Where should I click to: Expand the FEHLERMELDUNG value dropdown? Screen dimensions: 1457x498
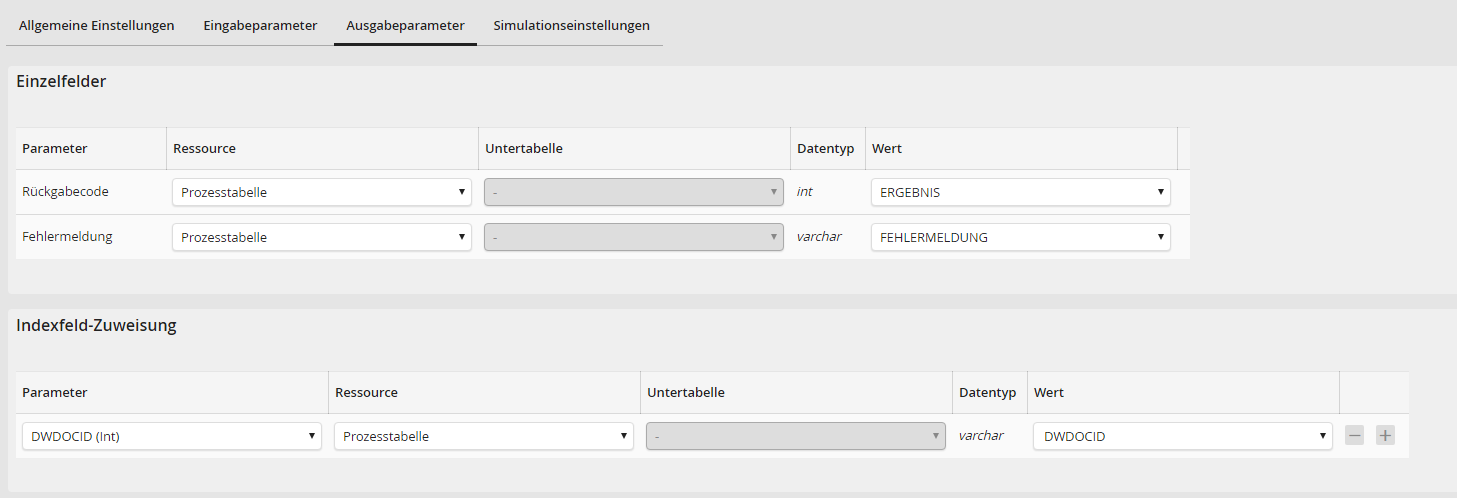coord(1020,237)
